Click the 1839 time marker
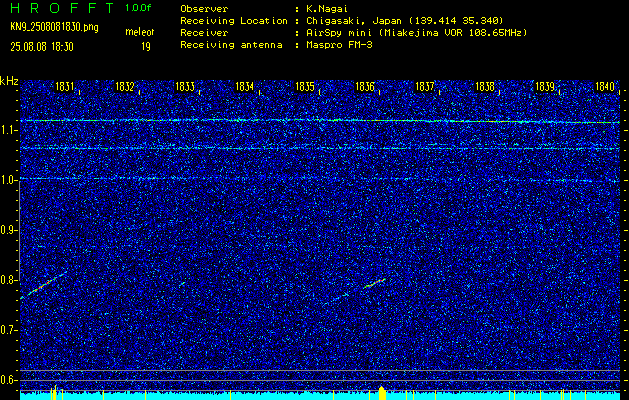This screenshot has width=629, height=400. click(545, 87)
